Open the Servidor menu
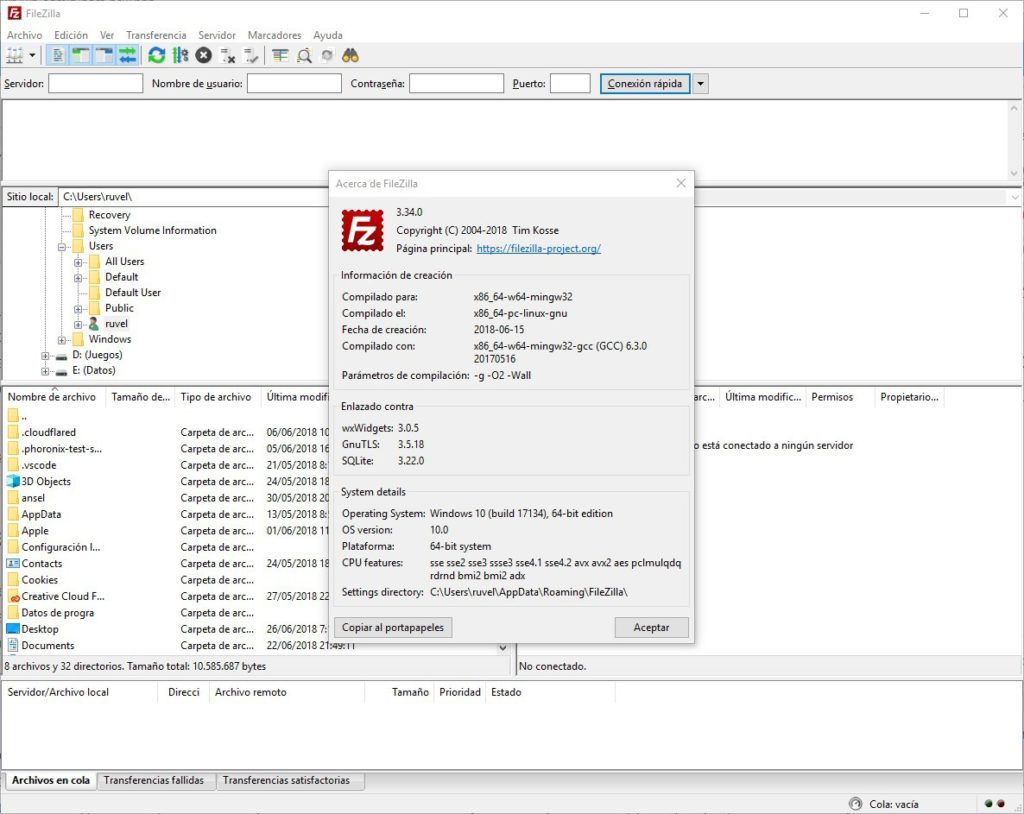The width and height of the screenshot is (1024, 814). coord(217,35)
